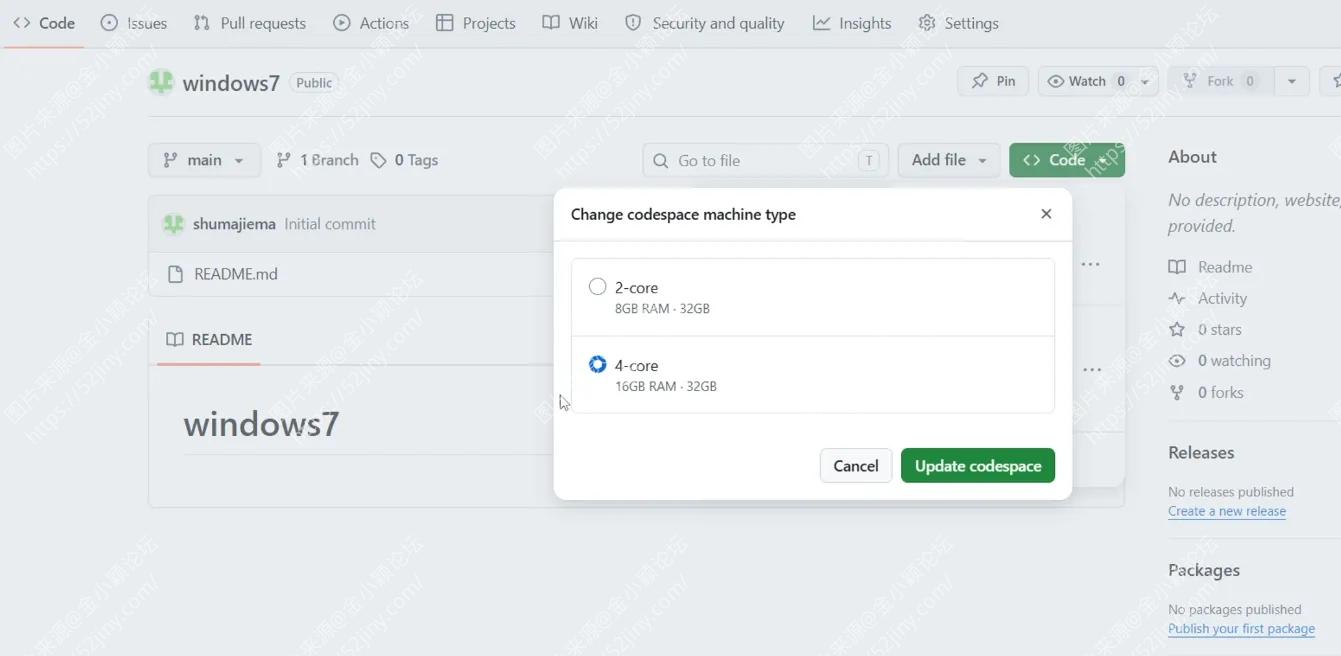
Task: Open the README.md file
Action: tap(236, 274)
